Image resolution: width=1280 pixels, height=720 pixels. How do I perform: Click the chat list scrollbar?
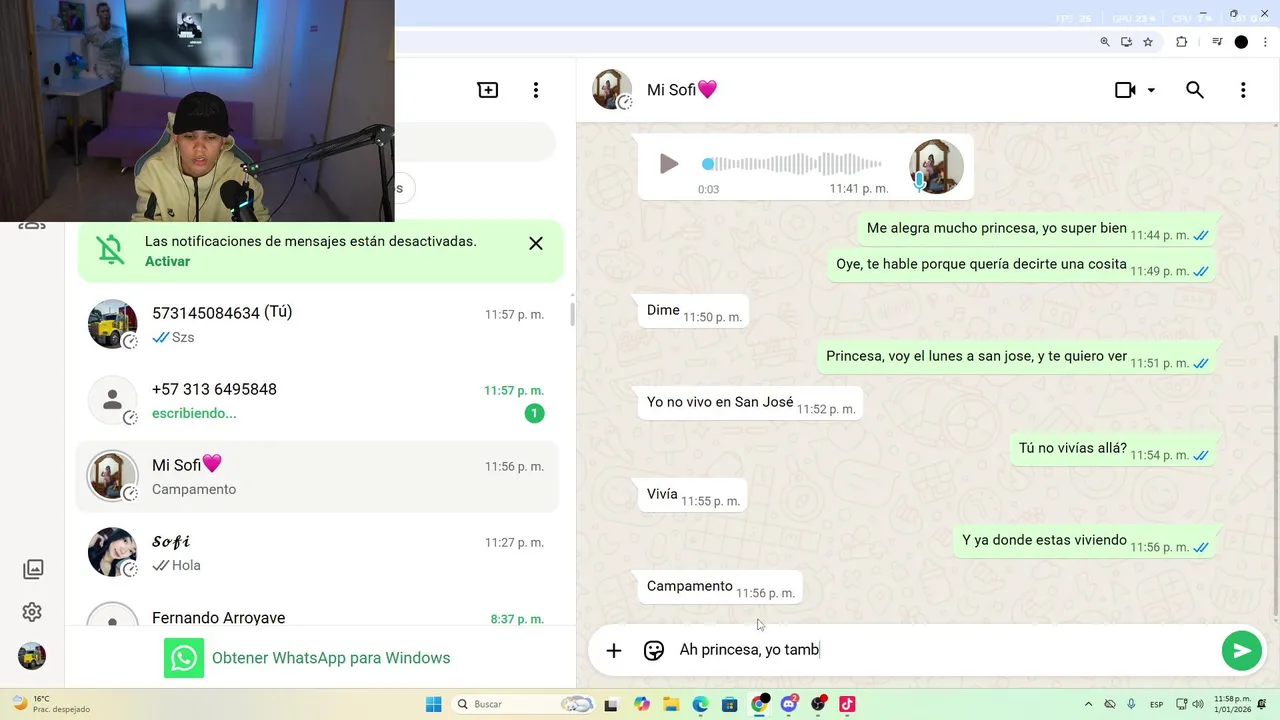tap(573, 312)
